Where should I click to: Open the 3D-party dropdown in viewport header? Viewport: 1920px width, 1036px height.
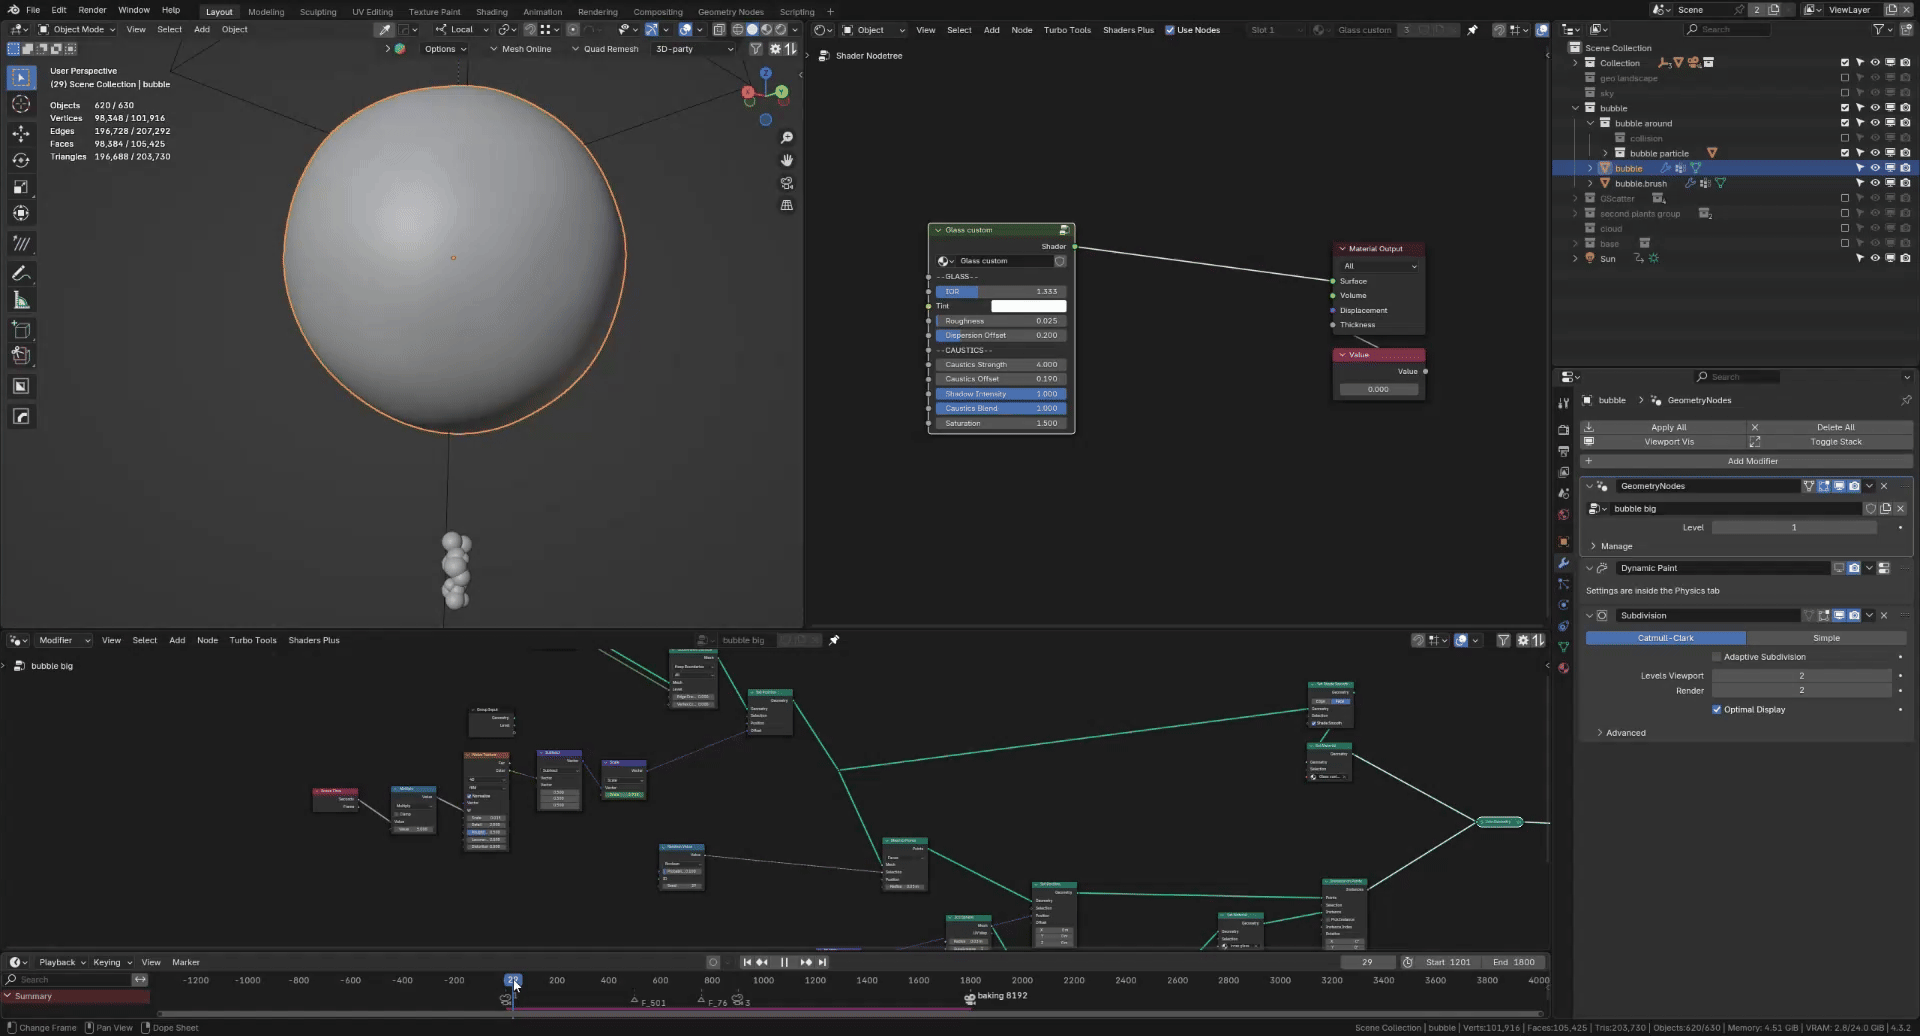(694, 48)
